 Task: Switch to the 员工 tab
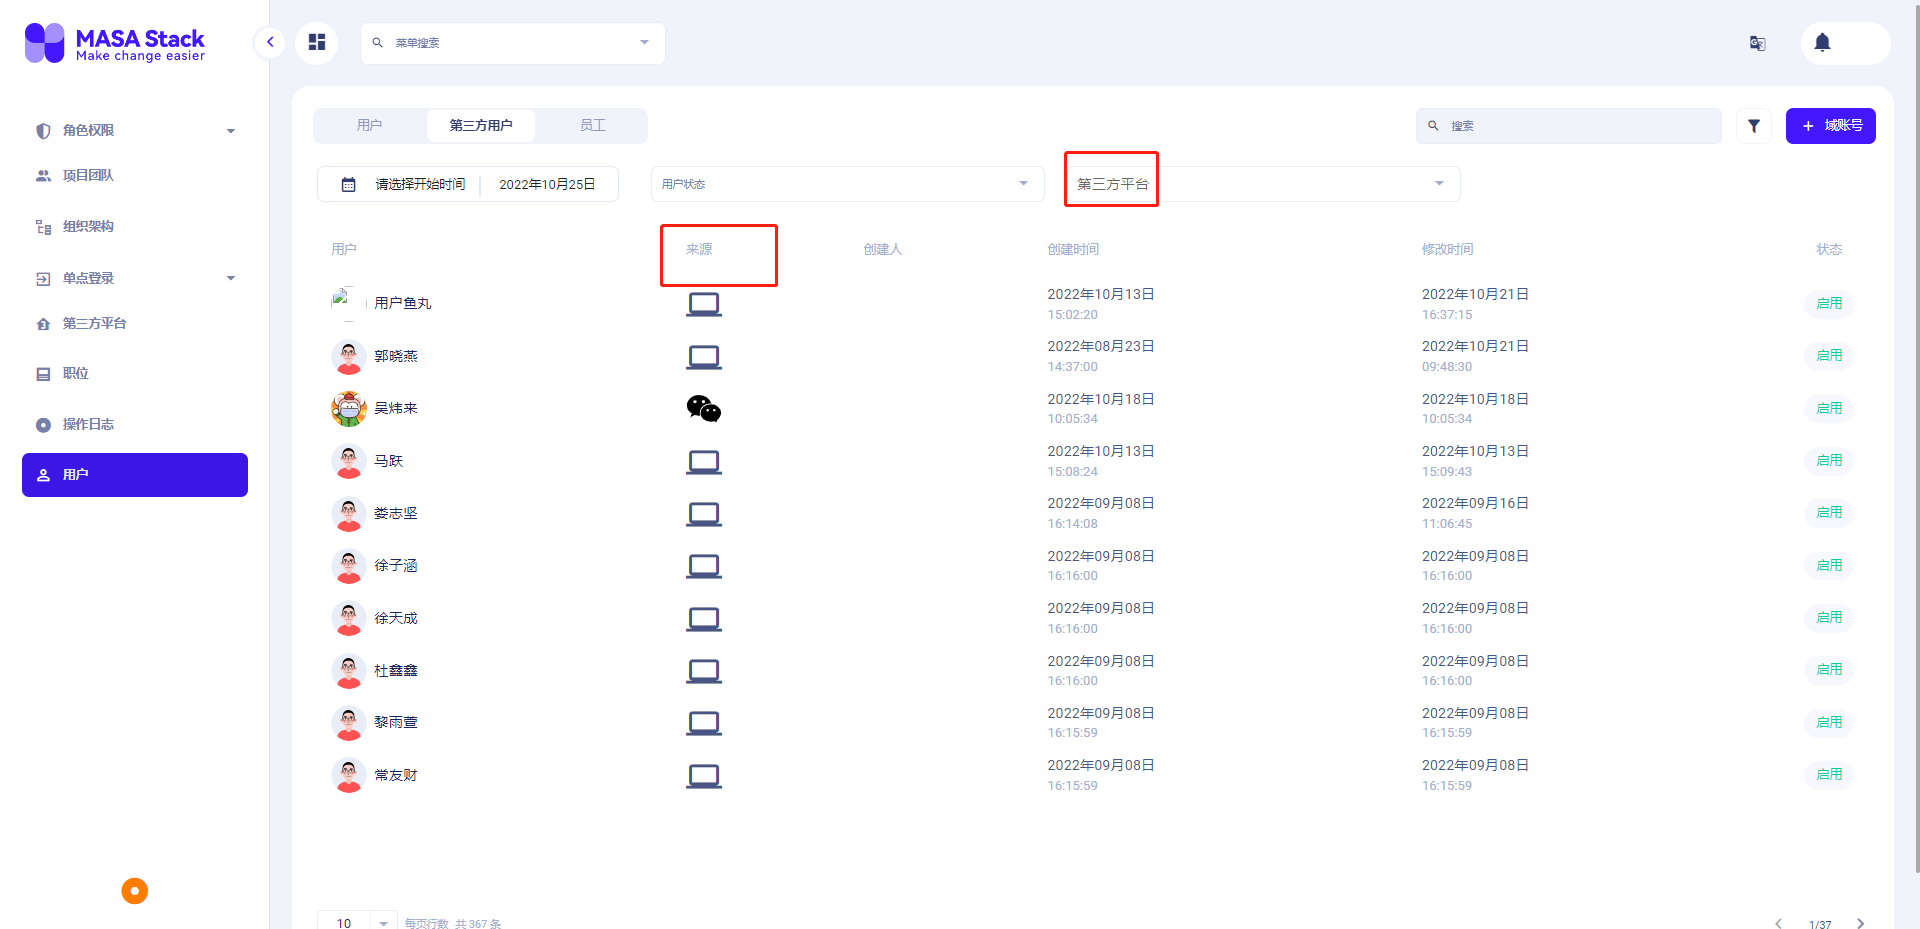pyautogui.click(x=592, y=125)
